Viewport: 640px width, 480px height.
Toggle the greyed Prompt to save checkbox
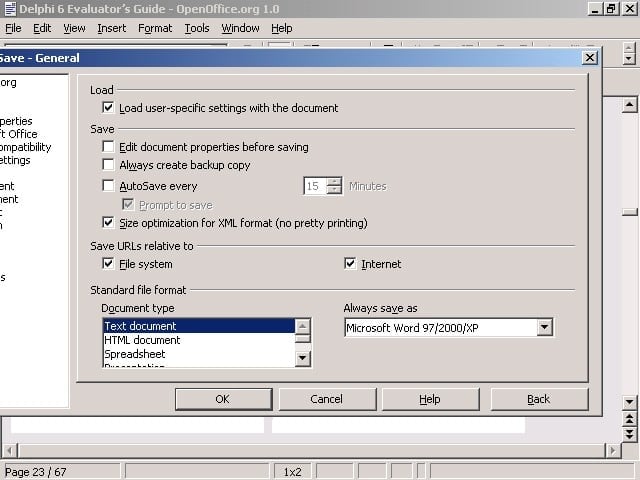[128, 204]
